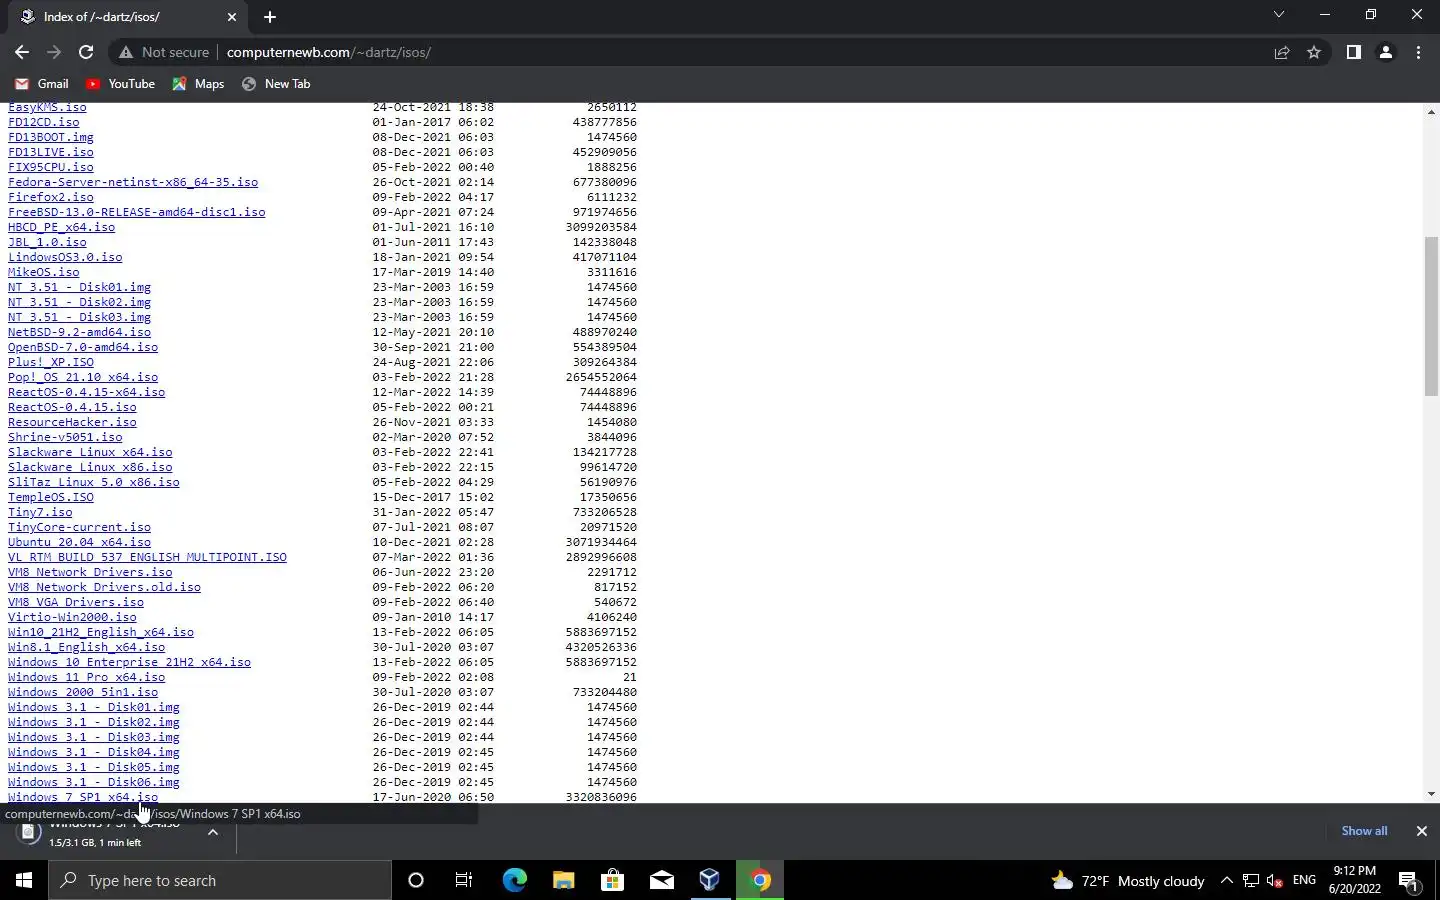
Task: Switch the ENG input language indicator
Action: 1304,880
